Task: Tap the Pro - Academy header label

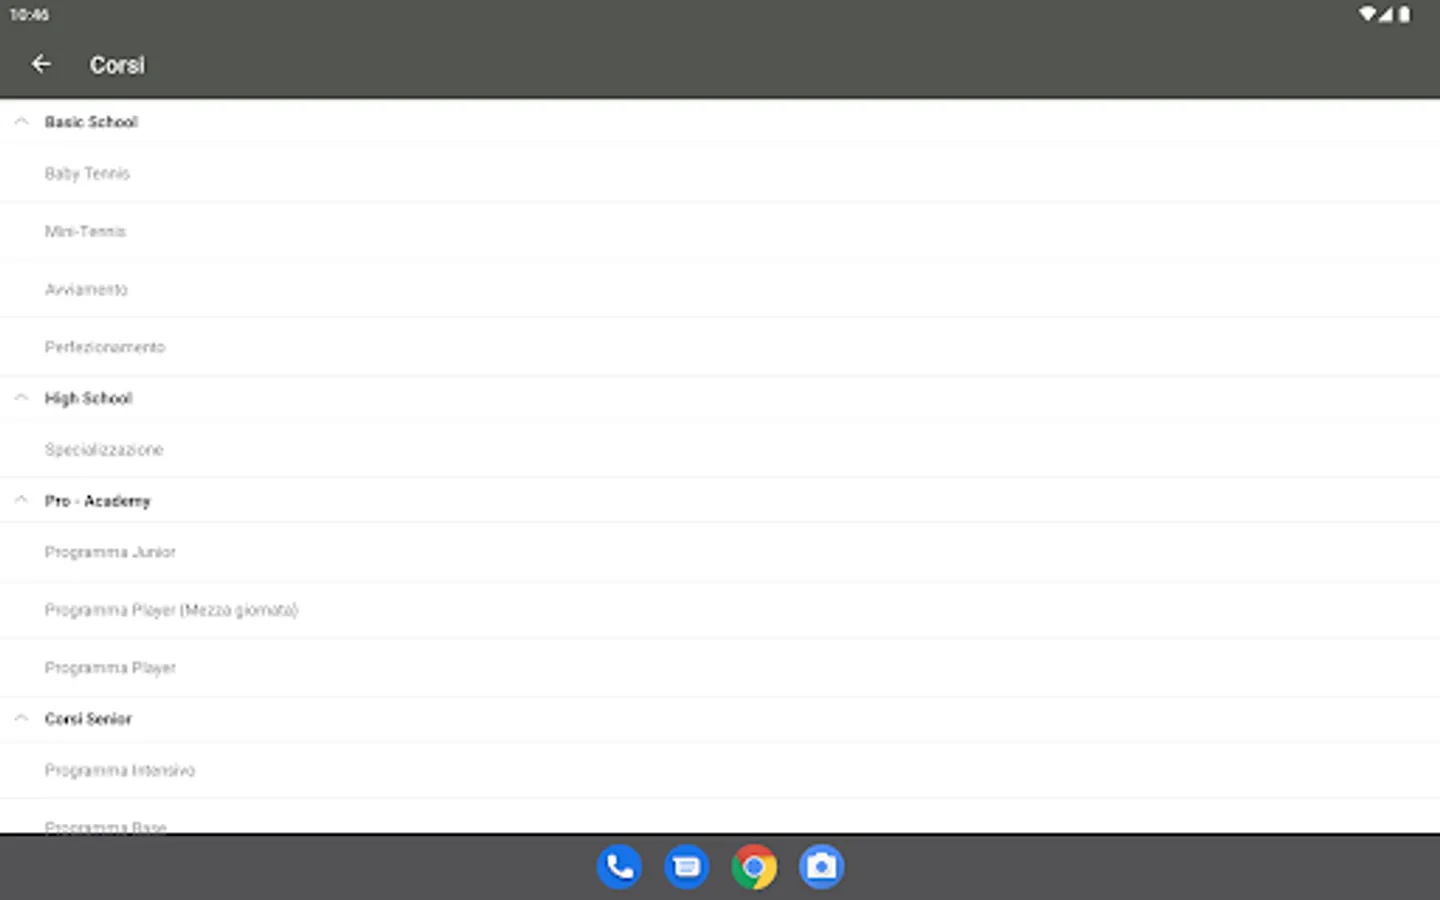Action: click(97, 501)
